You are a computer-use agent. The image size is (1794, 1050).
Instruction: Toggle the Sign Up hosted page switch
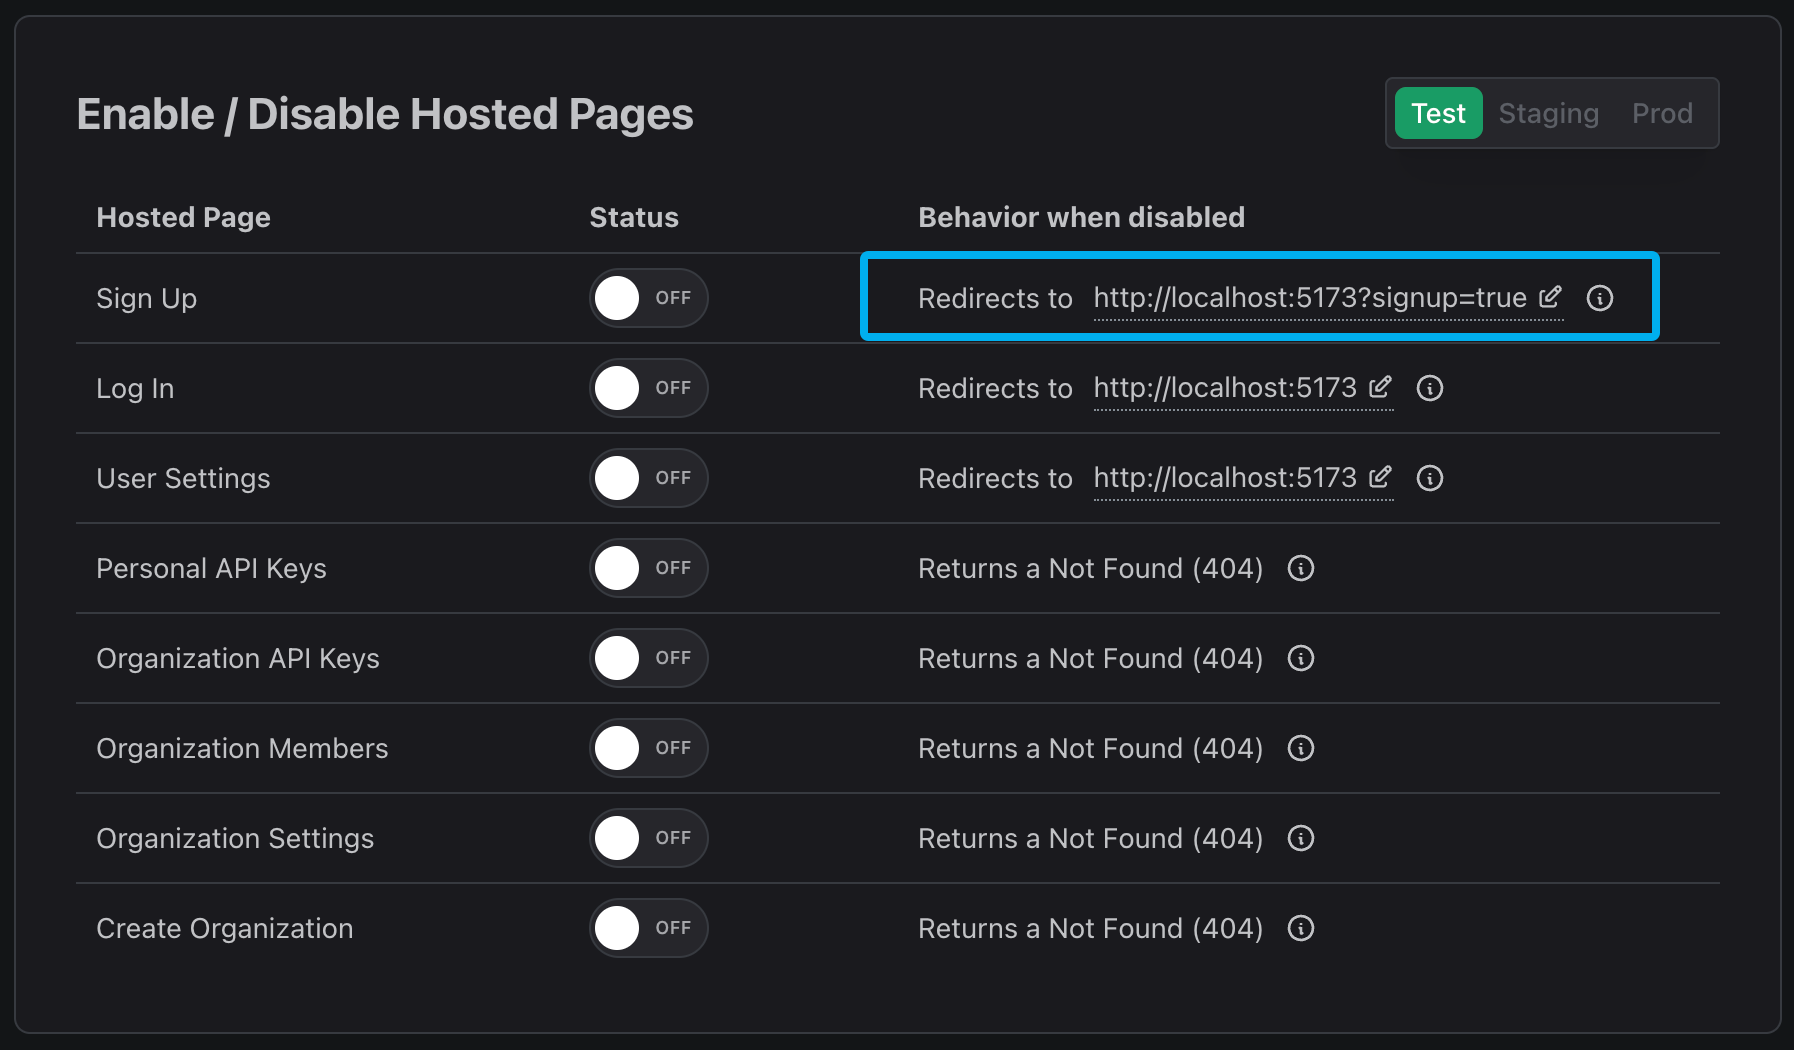(649, 298)
